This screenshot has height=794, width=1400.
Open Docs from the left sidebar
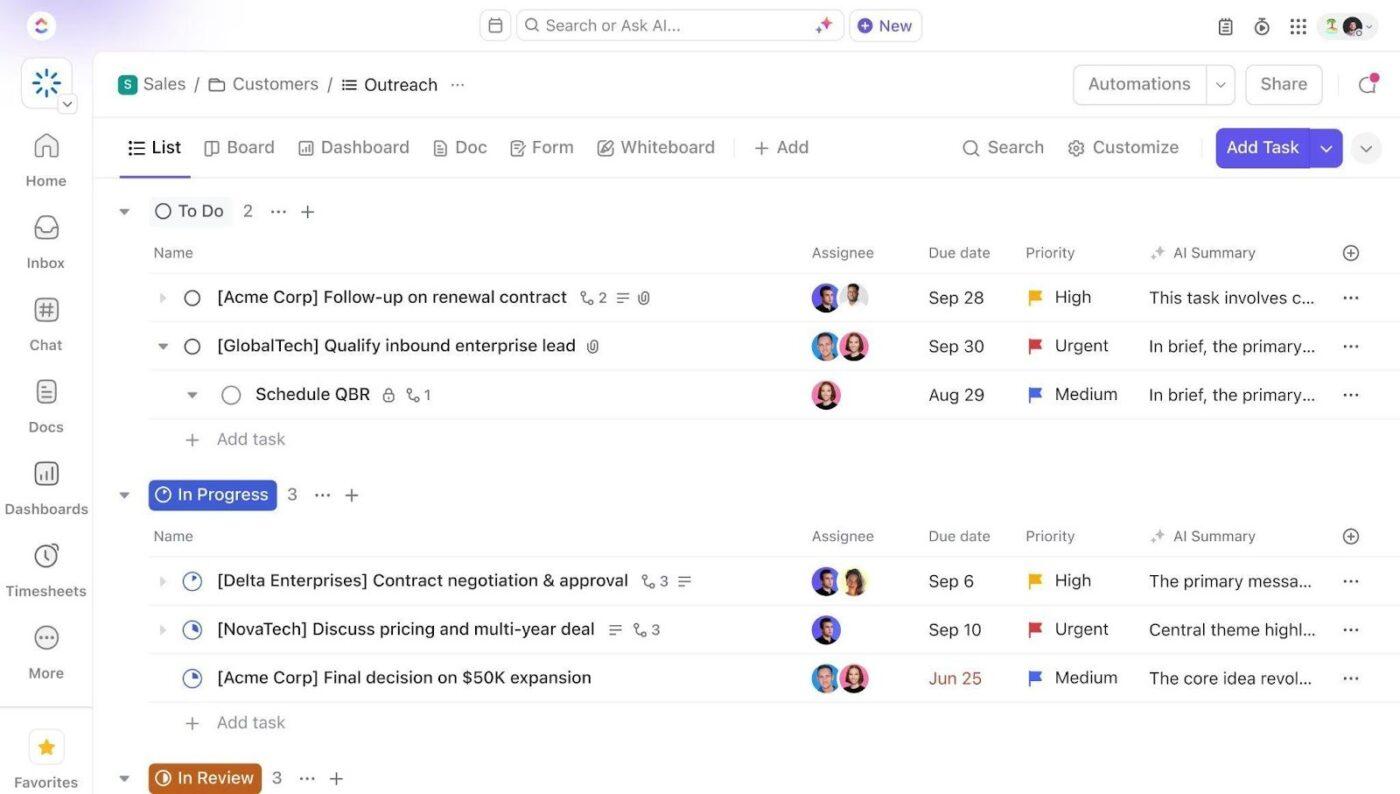coord(44,400)
